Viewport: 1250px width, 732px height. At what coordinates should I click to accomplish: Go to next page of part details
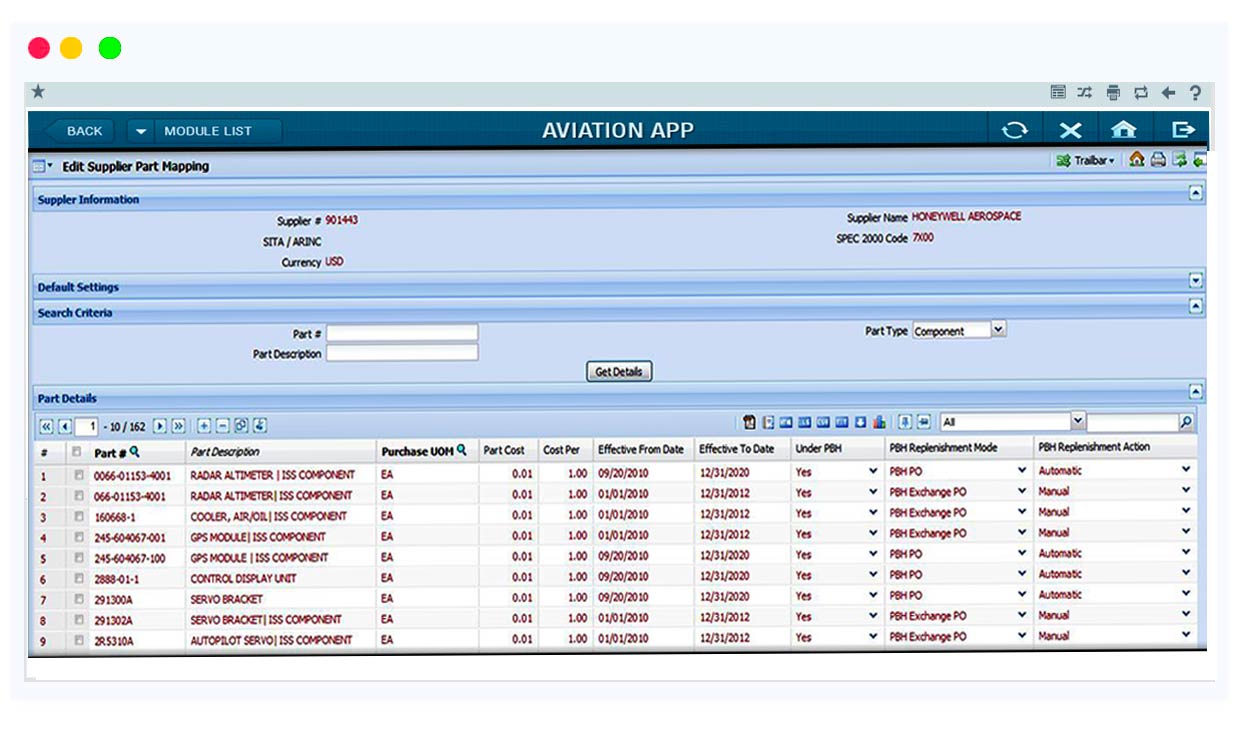[160, 426]
